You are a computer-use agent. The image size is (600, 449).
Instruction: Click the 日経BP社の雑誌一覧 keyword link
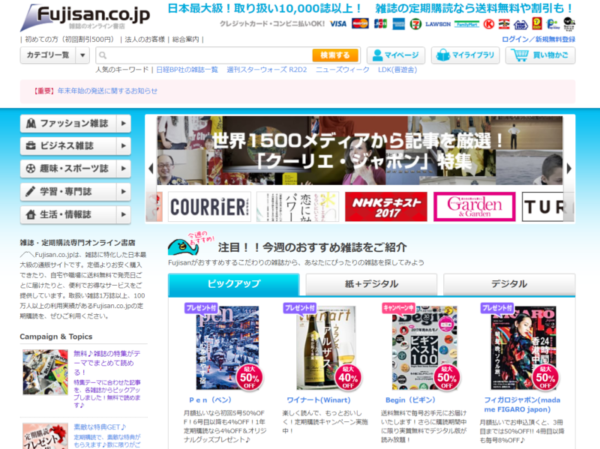(x=187, y=70)
